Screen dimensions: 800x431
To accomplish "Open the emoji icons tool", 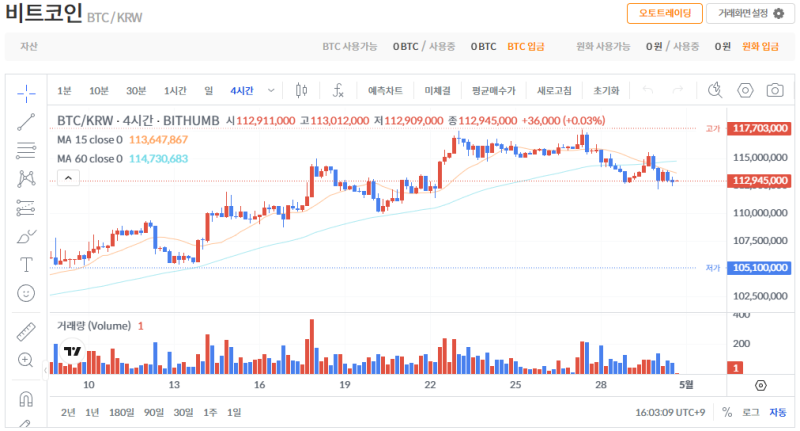I will tap(26, 293).
